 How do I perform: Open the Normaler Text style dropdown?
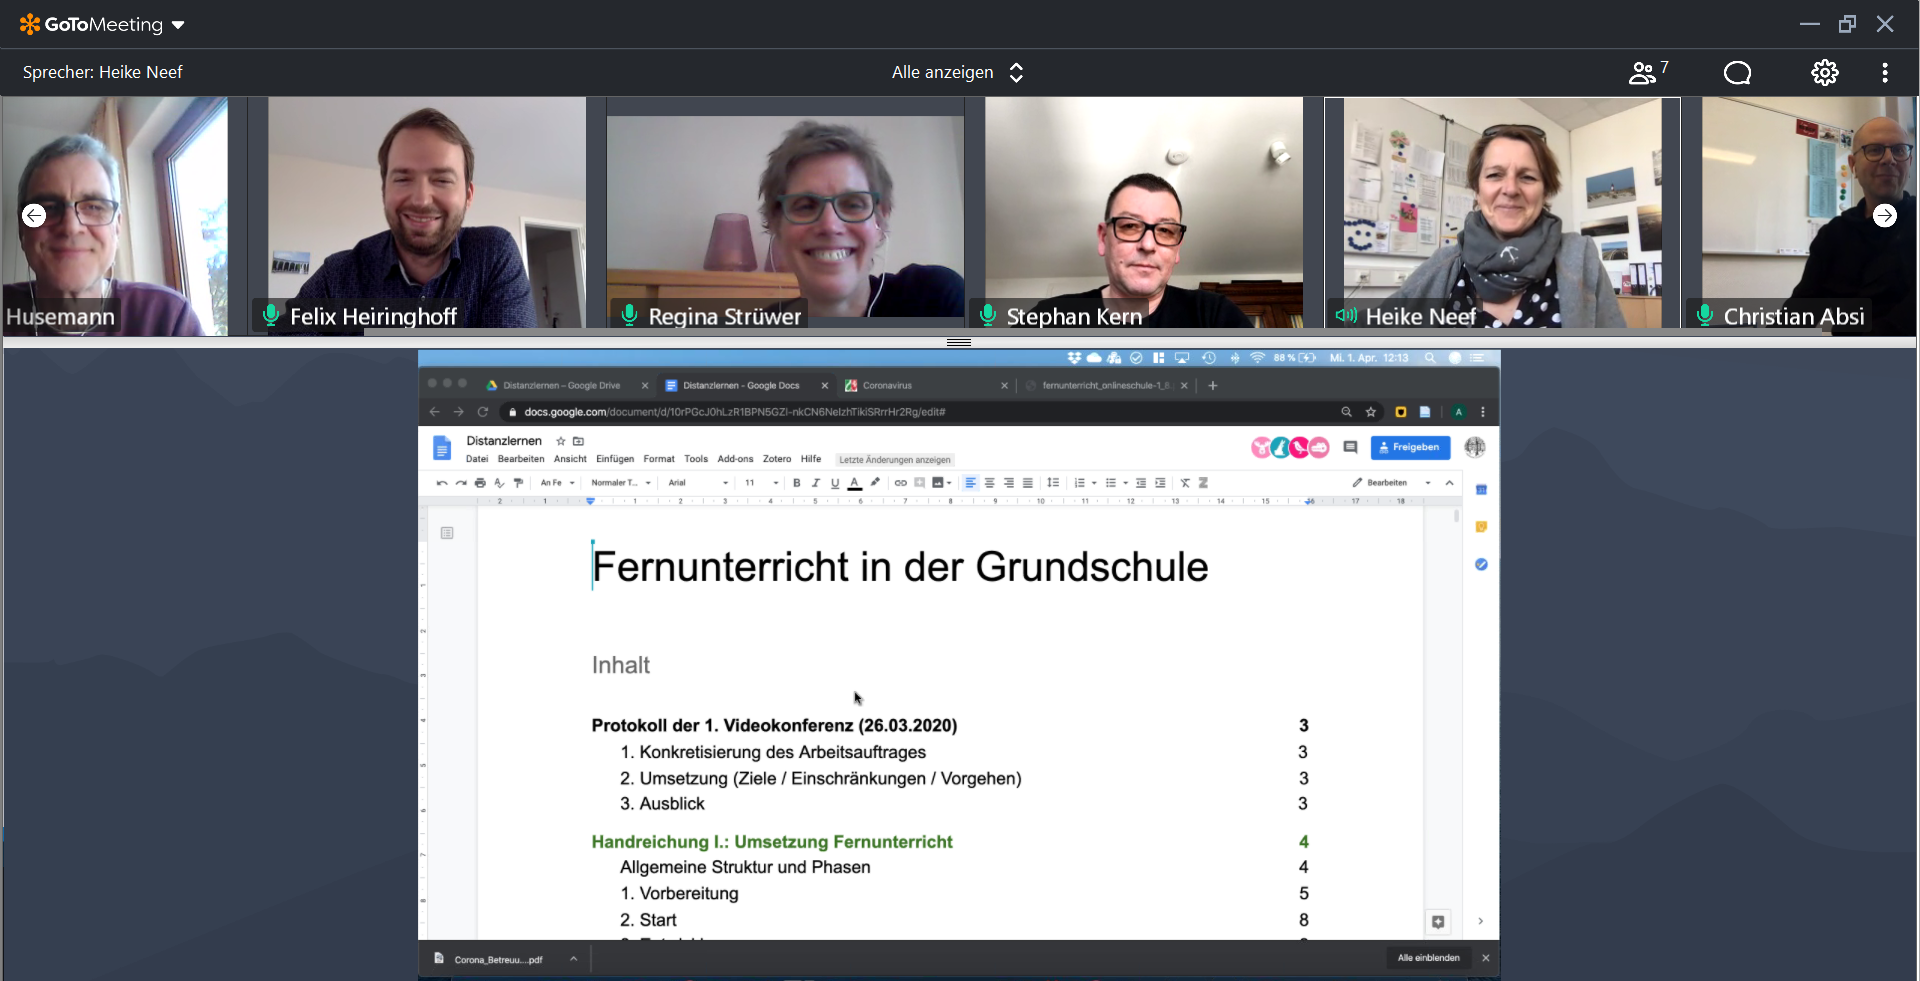coord(620,483)
